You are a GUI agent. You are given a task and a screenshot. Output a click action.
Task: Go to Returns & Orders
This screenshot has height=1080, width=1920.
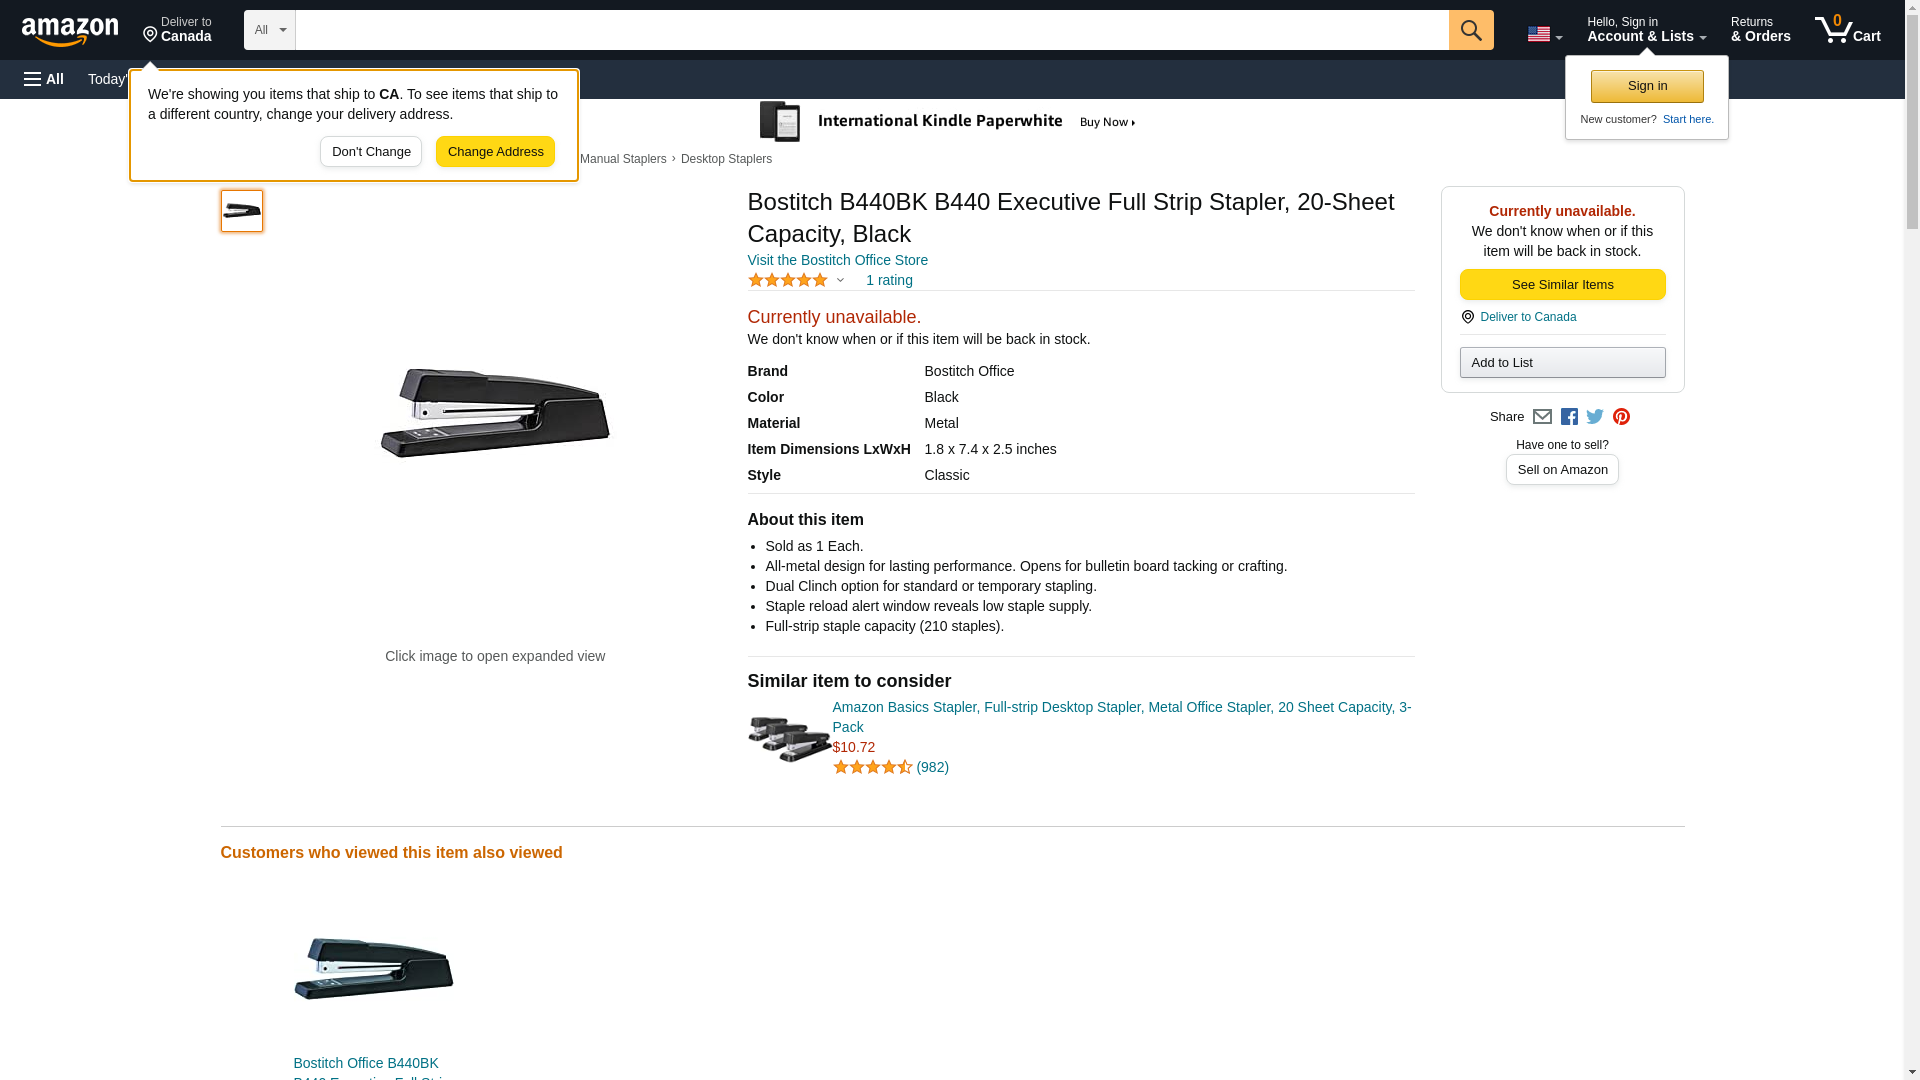tap(1760, 30)
